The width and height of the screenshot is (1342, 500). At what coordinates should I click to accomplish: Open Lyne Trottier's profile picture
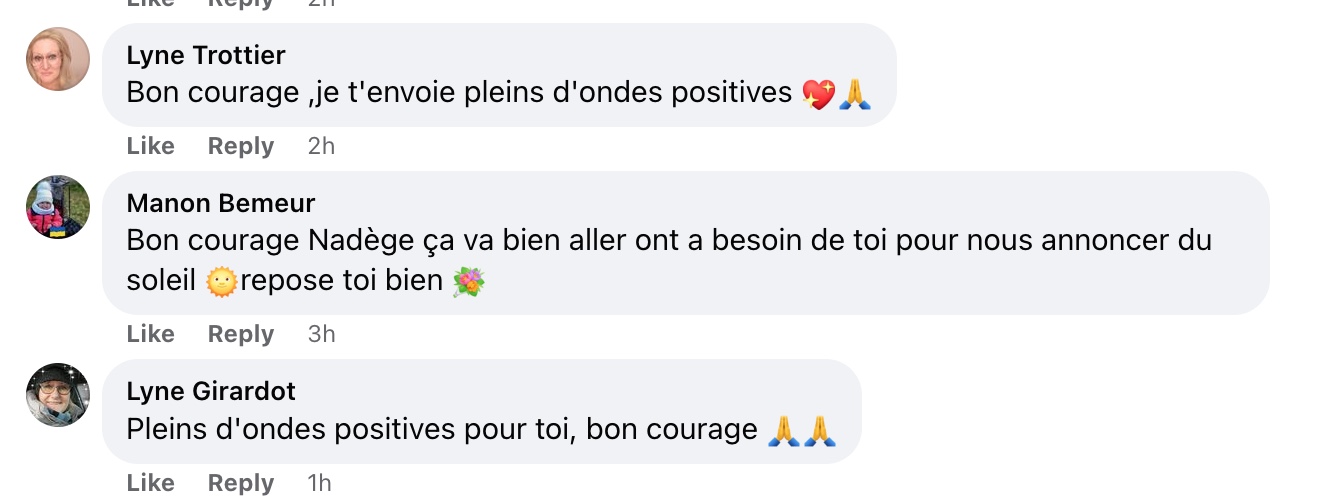point(57,58)
